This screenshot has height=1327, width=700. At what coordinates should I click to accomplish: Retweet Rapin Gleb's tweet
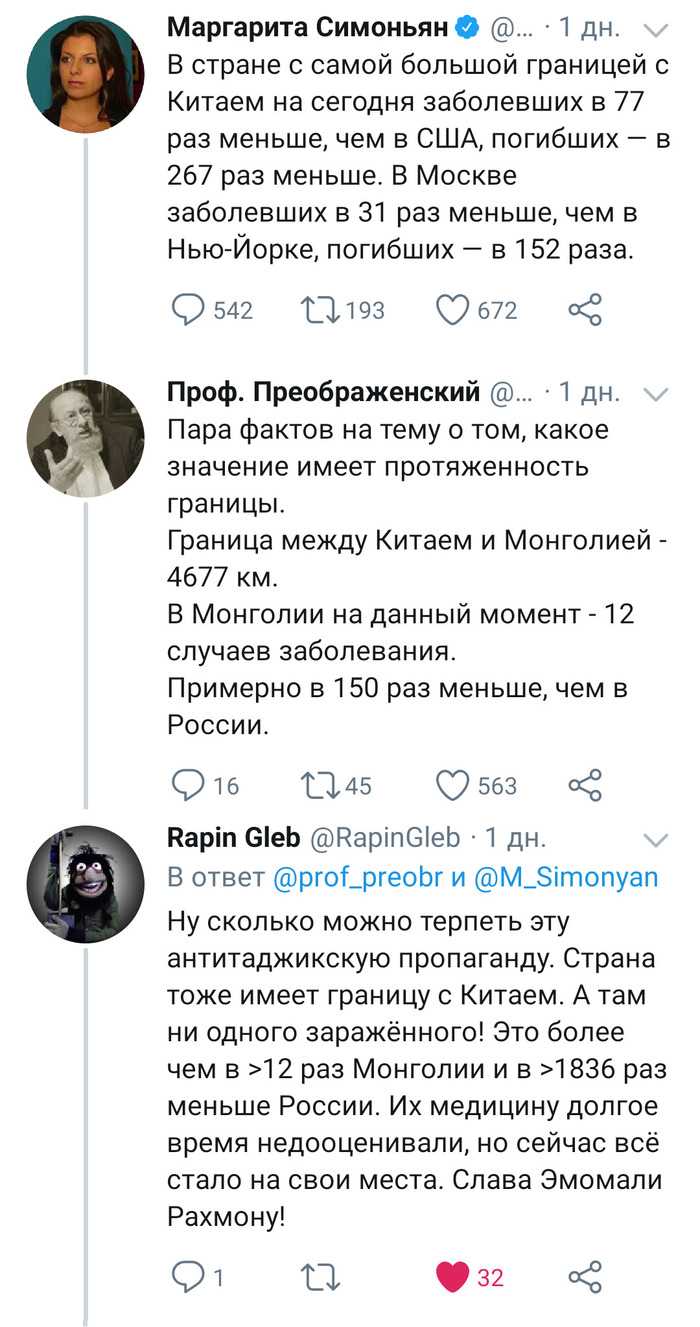coord(321,1269)
